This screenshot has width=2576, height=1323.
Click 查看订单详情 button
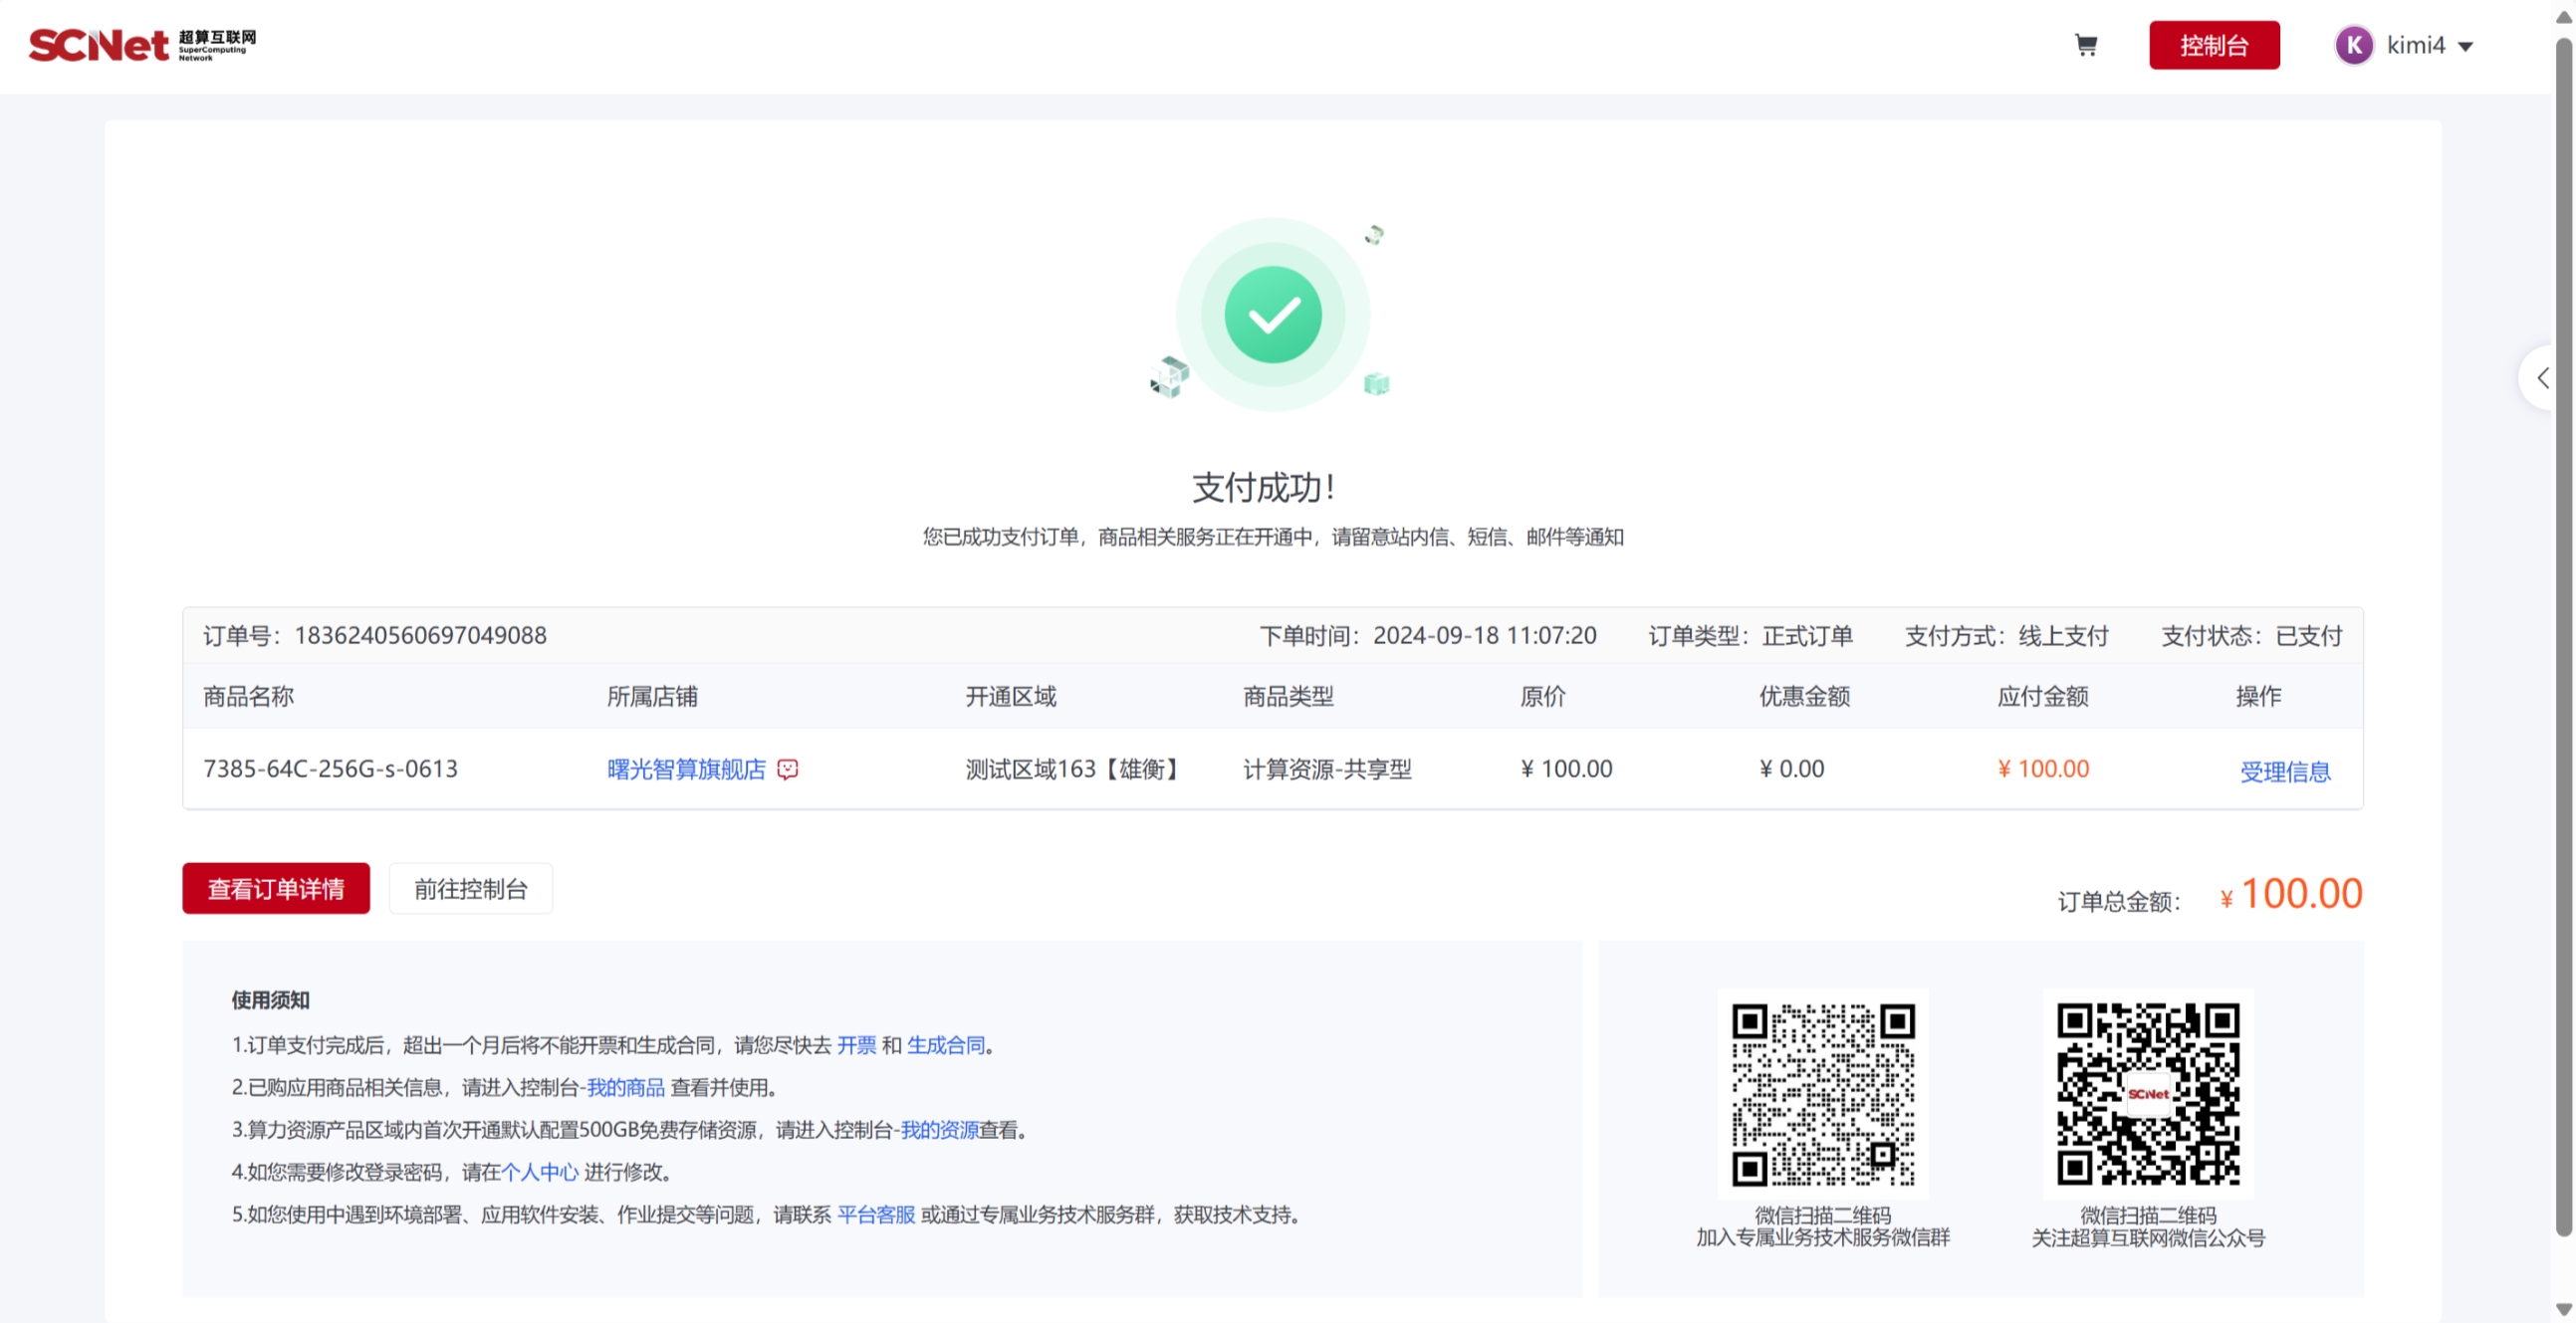tap(276, 888)
